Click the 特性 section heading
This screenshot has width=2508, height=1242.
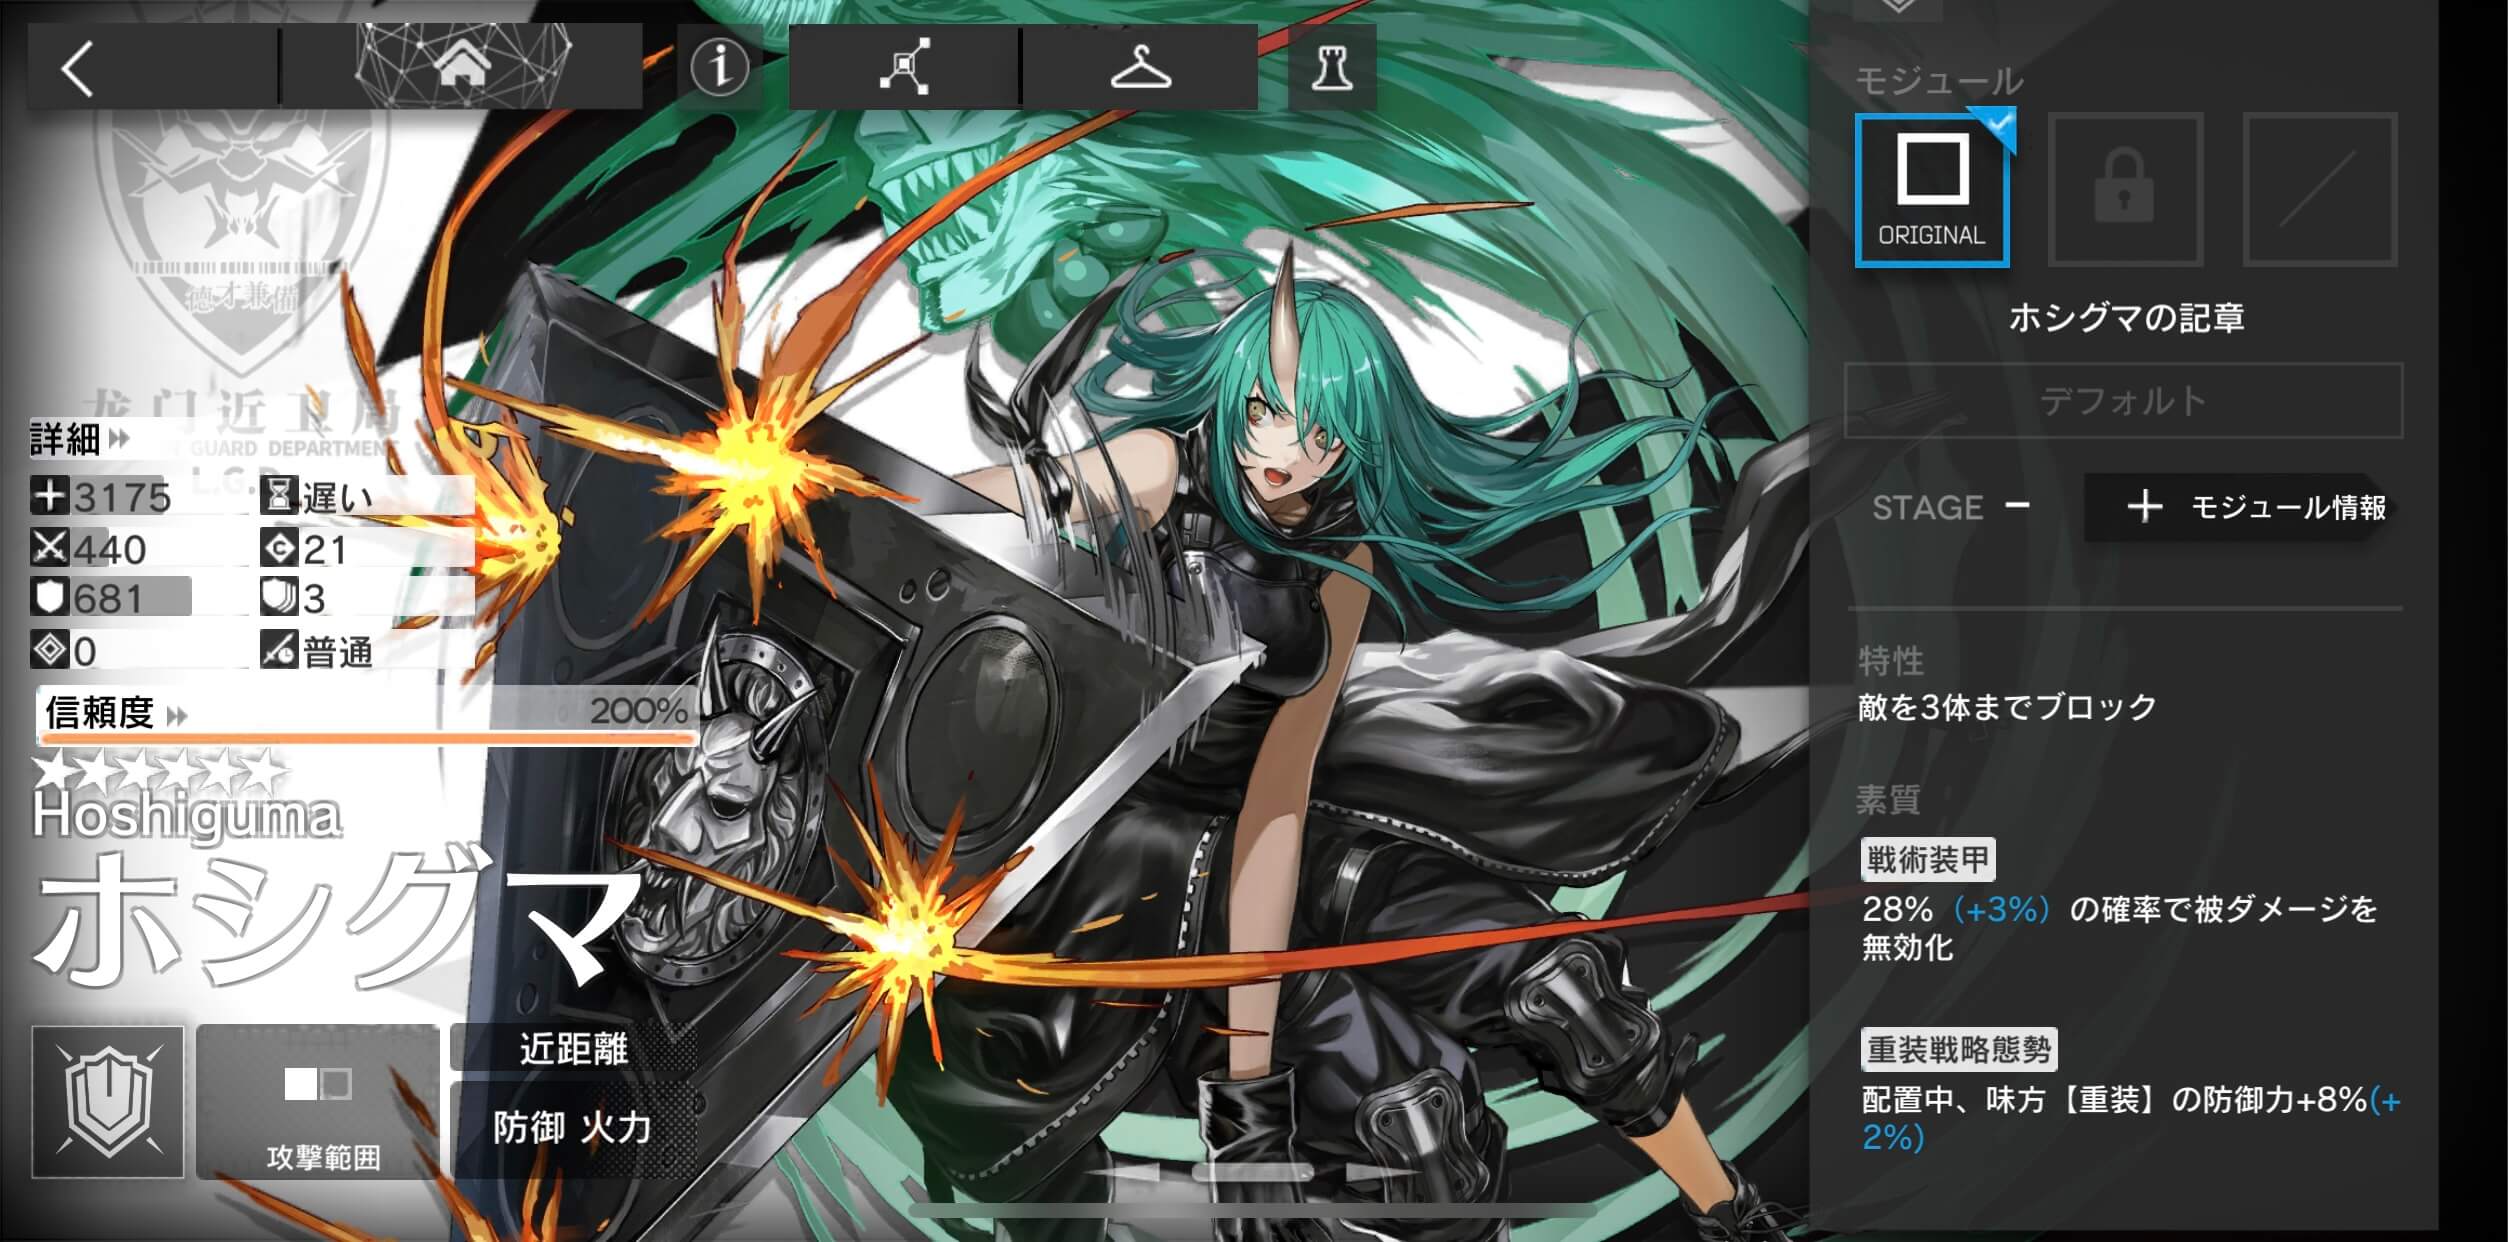[x=1891, y=660]
